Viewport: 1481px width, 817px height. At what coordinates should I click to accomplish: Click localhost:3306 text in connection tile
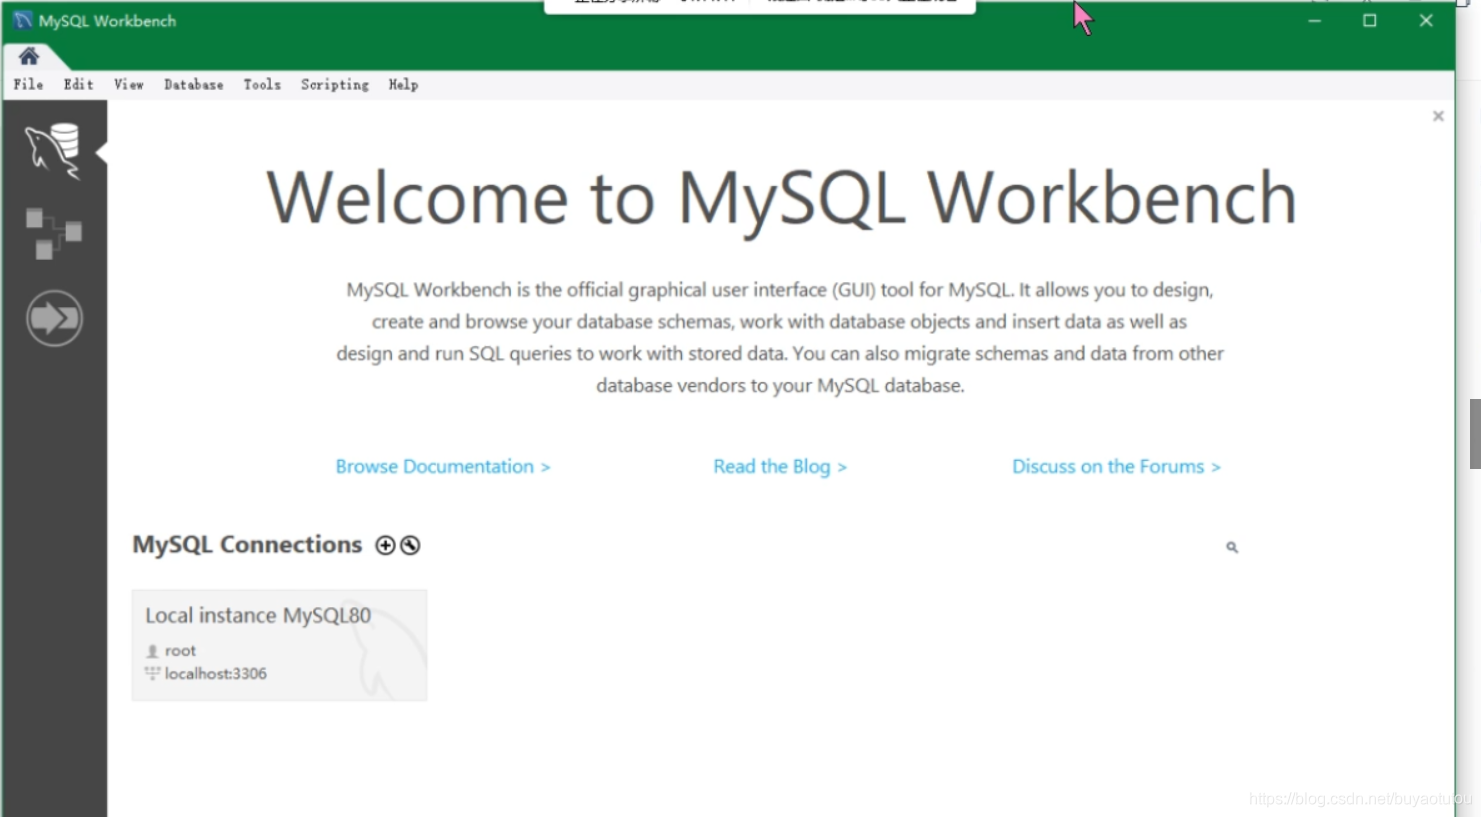(216, 674)
